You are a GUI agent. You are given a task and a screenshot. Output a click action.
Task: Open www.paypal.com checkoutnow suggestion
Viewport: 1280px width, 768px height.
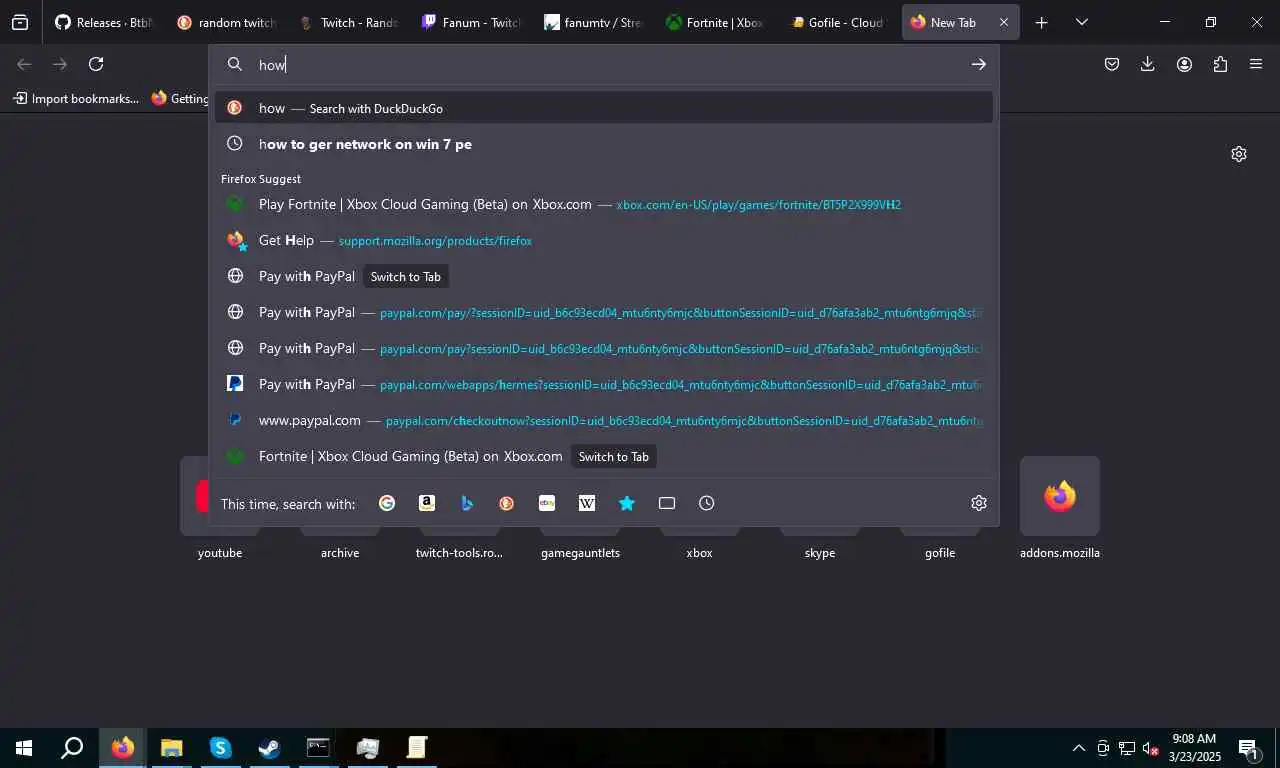click(x=604, y=420)
